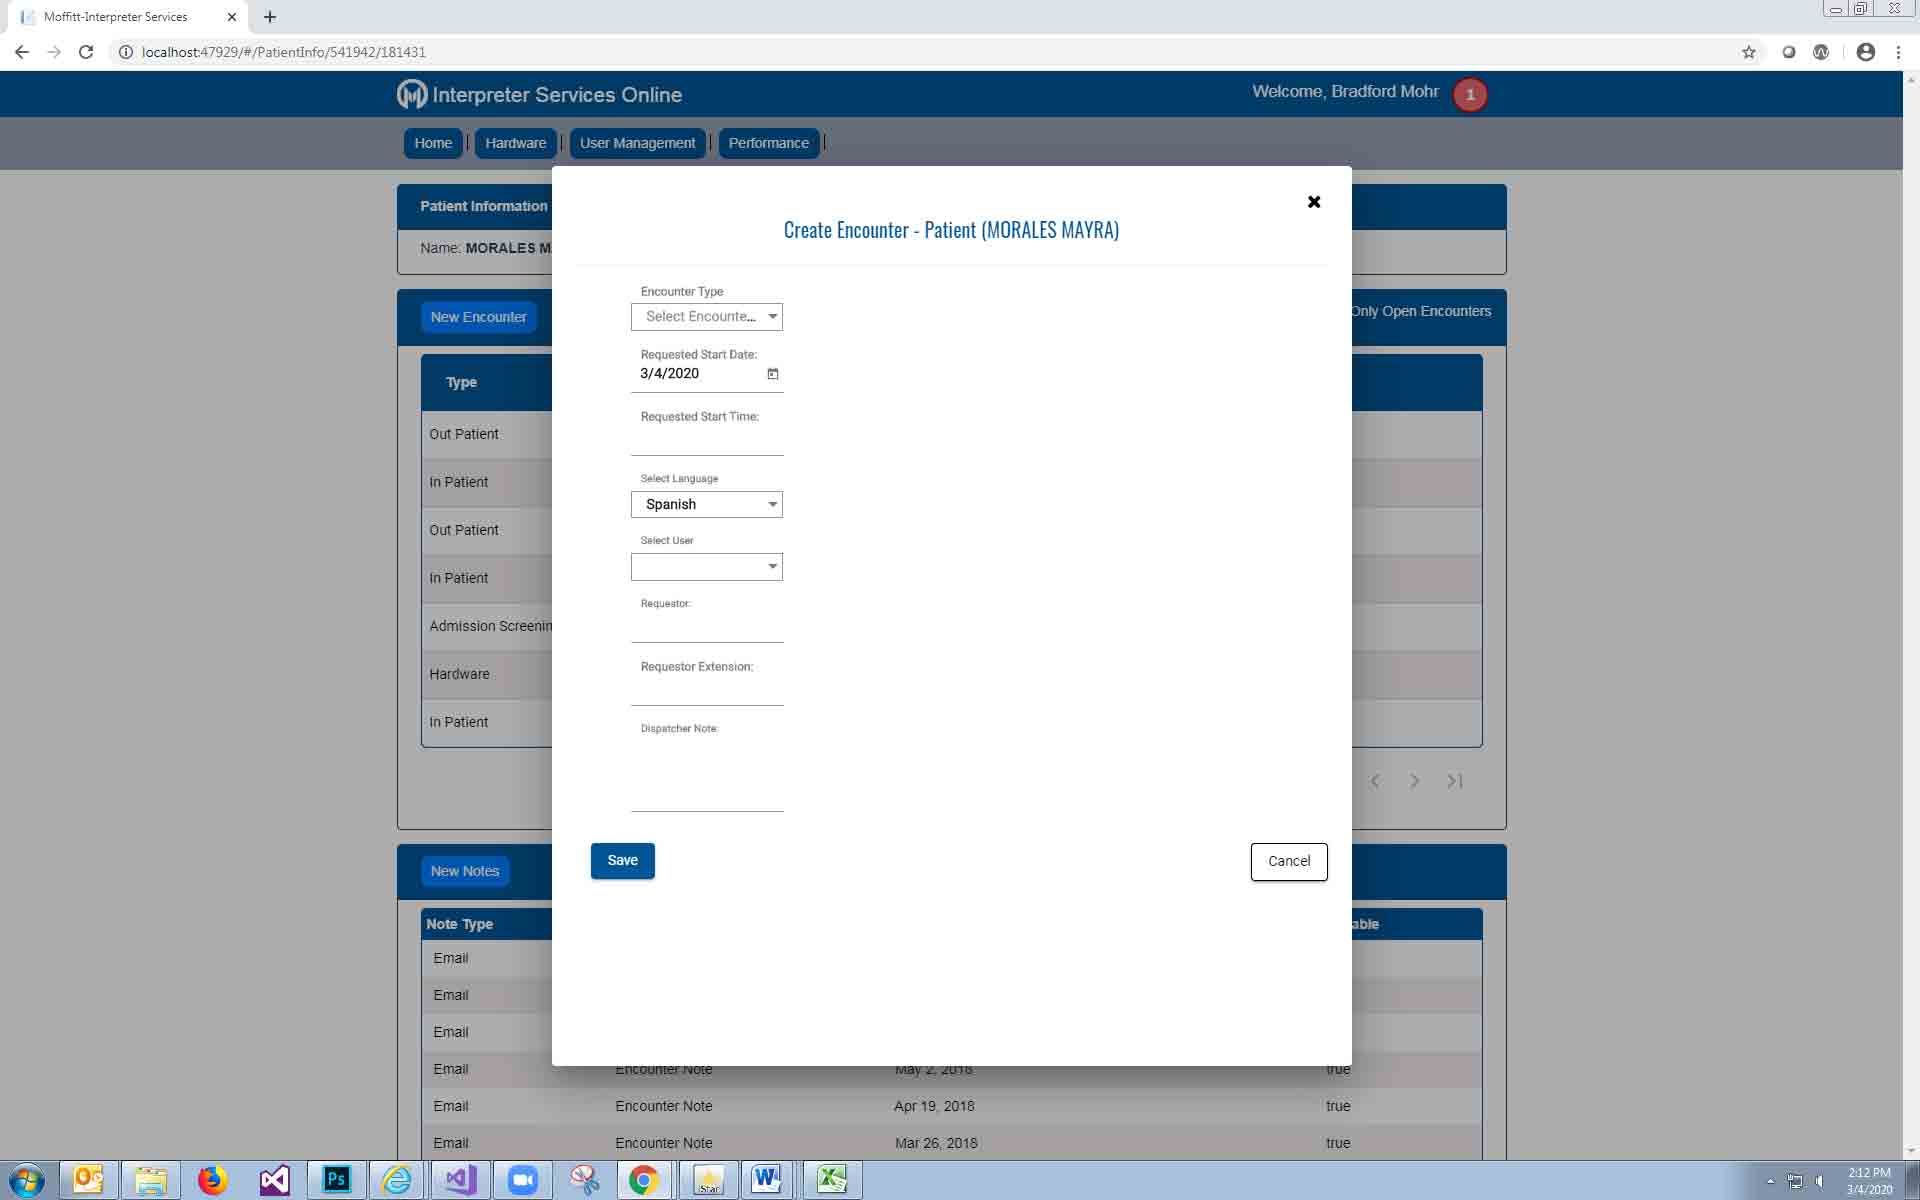This screenshot has height=1200, width=1920.
Task: Focus the Dispatcher Note text area
Action: [x=707, y=775]
